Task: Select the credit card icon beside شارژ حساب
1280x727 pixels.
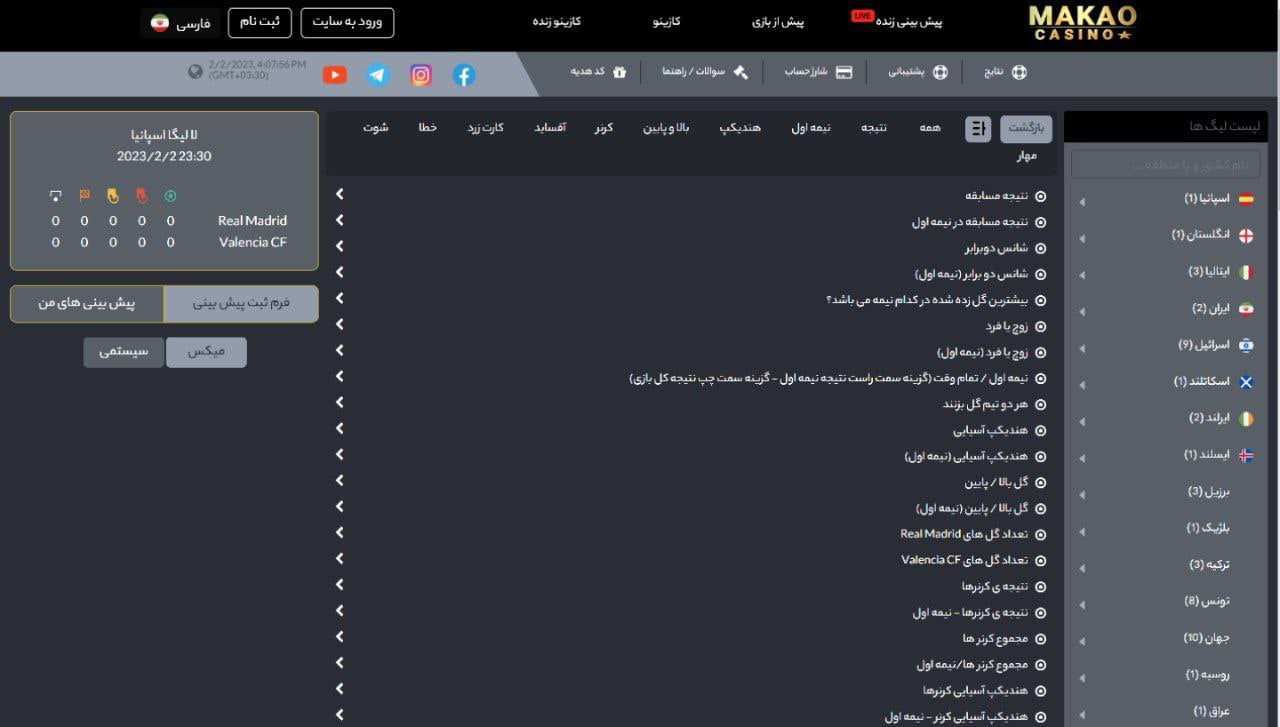Action: (845, 71)
